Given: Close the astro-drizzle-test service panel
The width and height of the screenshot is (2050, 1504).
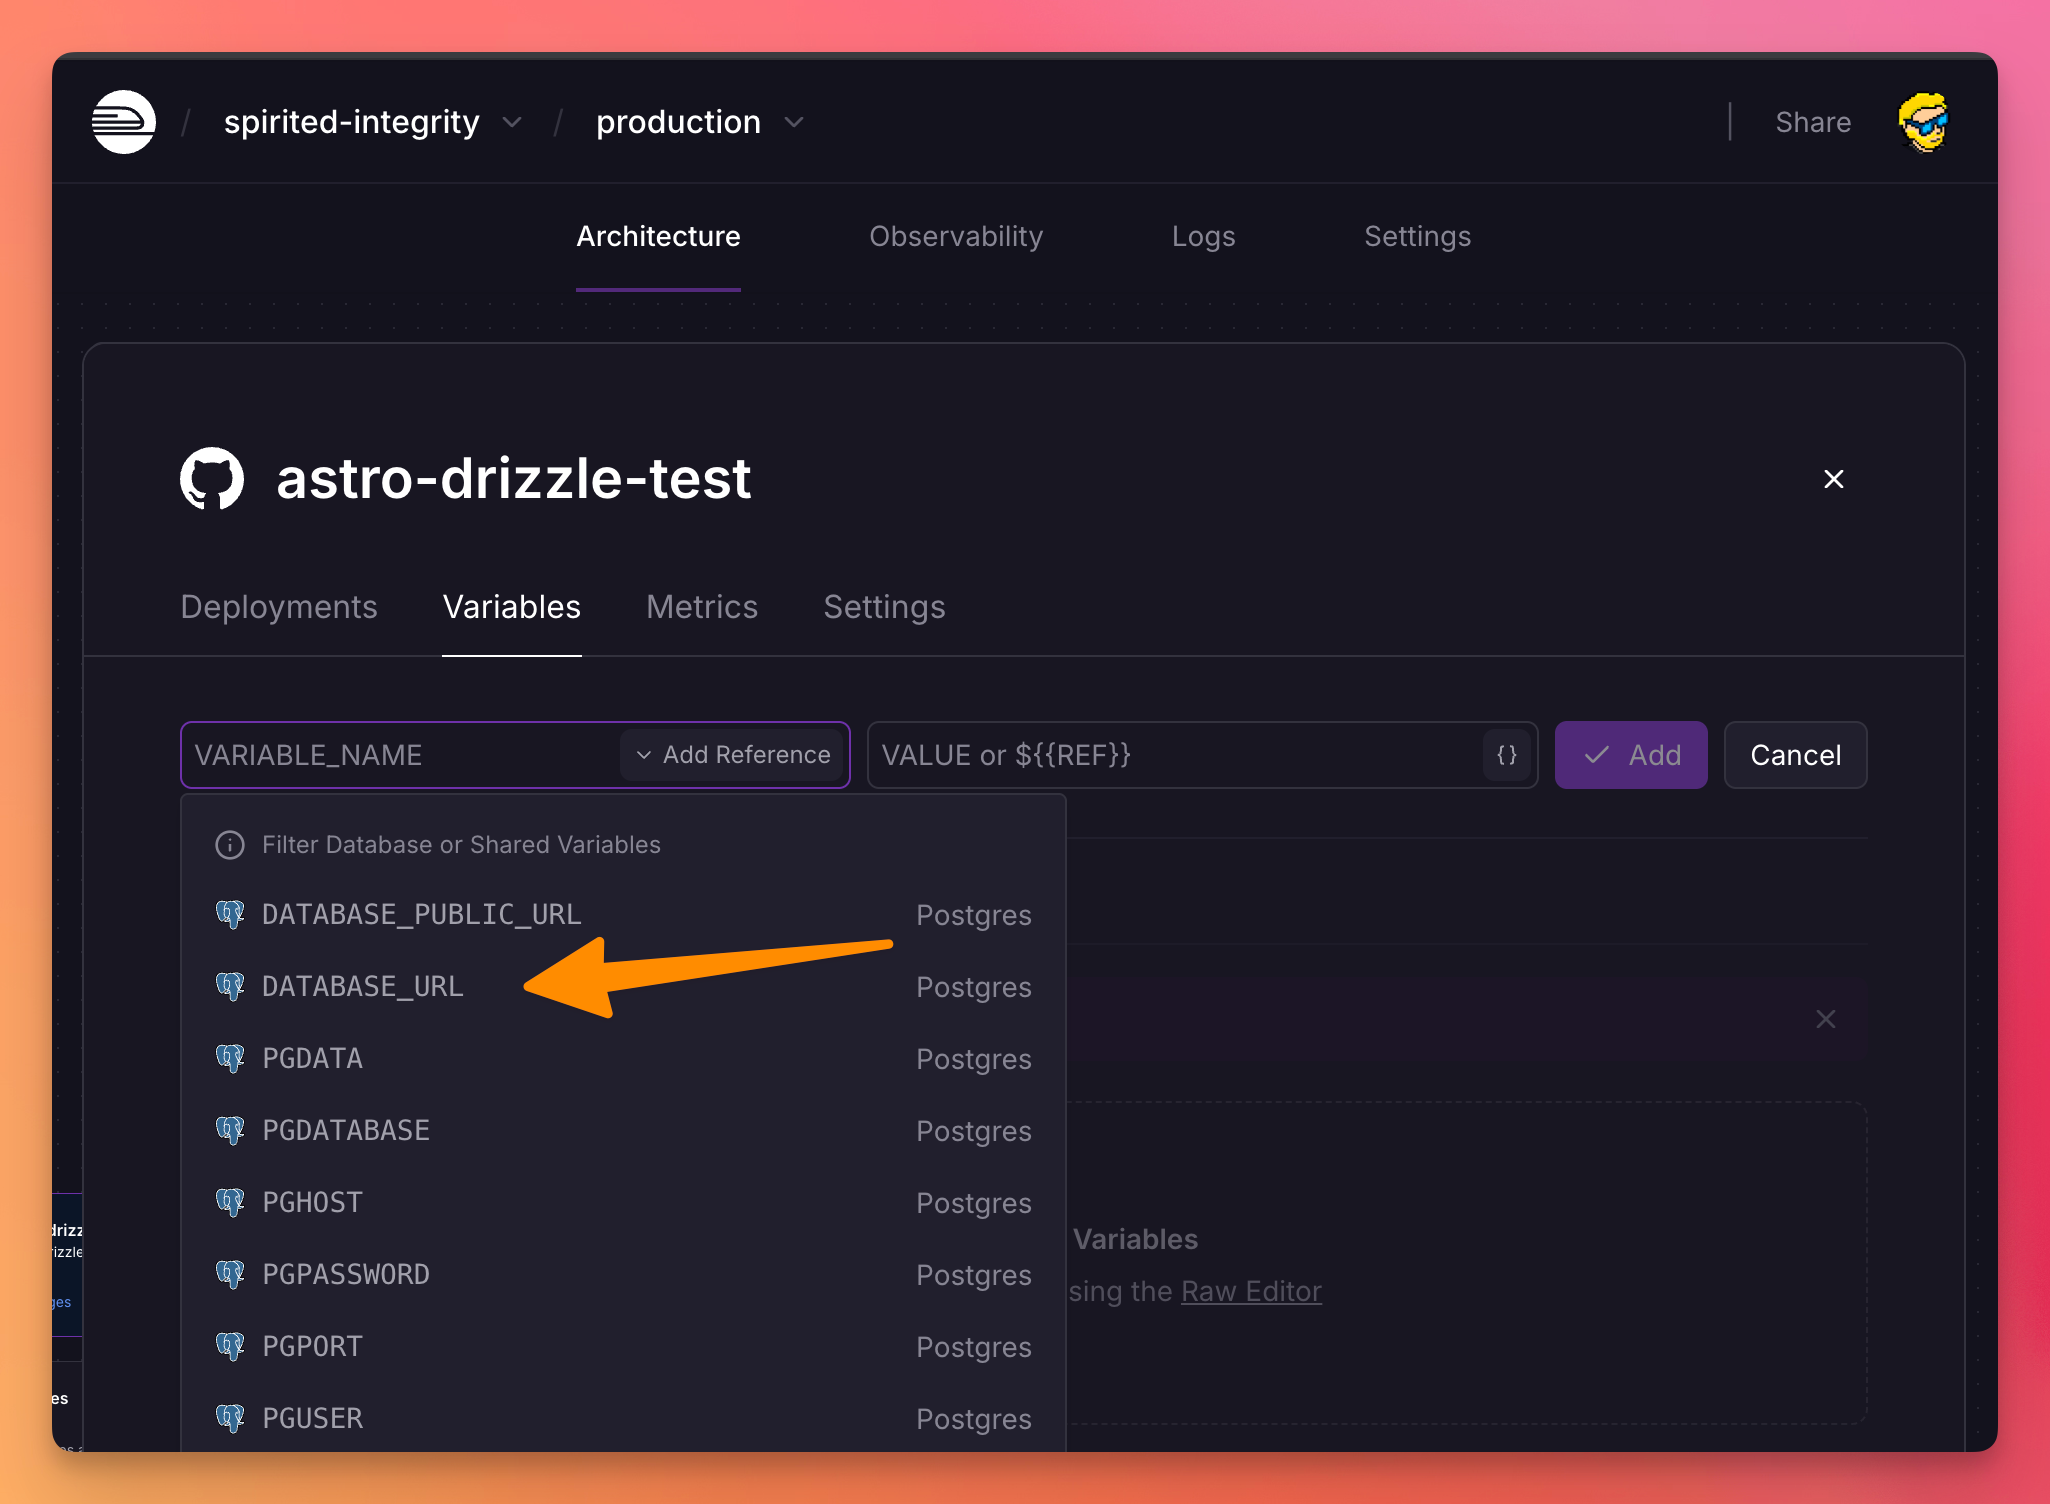Looking at the screenshot, I should 1833,479.
